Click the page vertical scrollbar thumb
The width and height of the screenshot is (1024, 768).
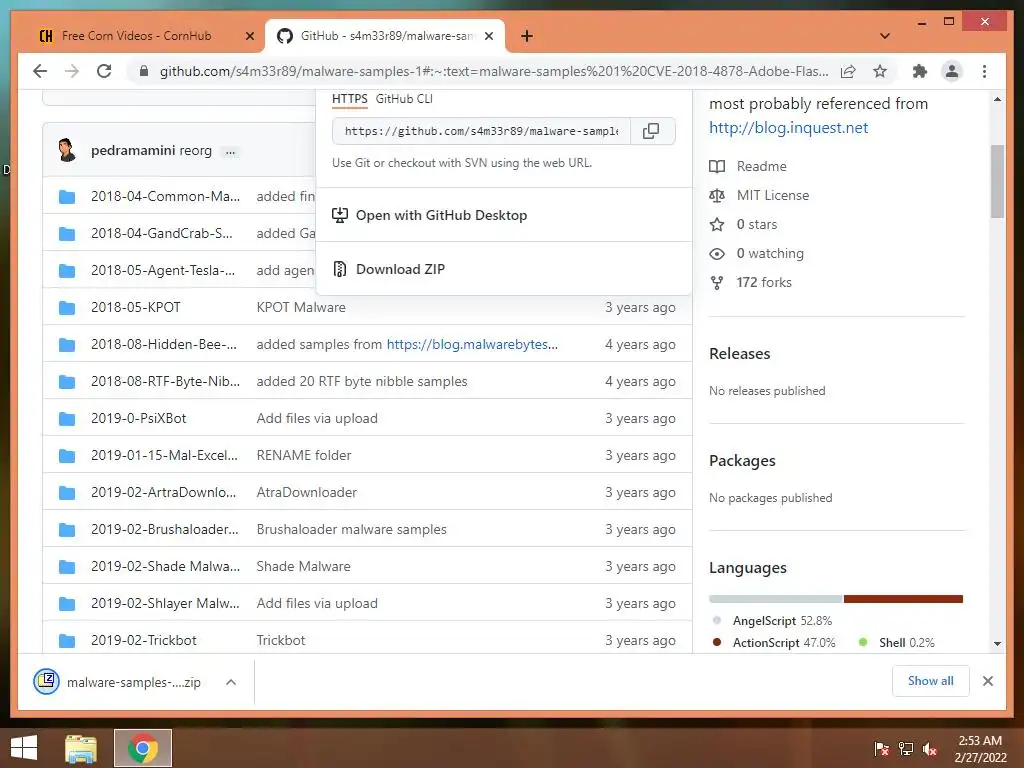coord(997,181)
